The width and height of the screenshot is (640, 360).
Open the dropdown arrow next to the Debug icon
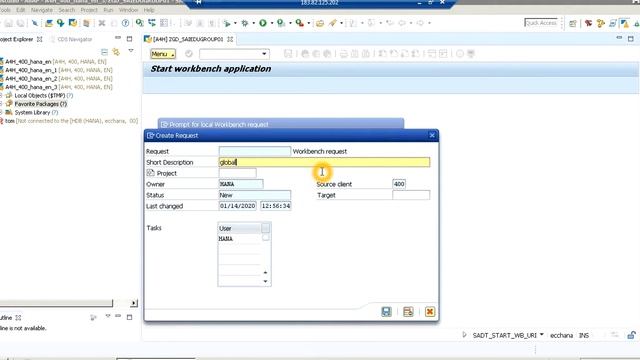tap(253, 23)
